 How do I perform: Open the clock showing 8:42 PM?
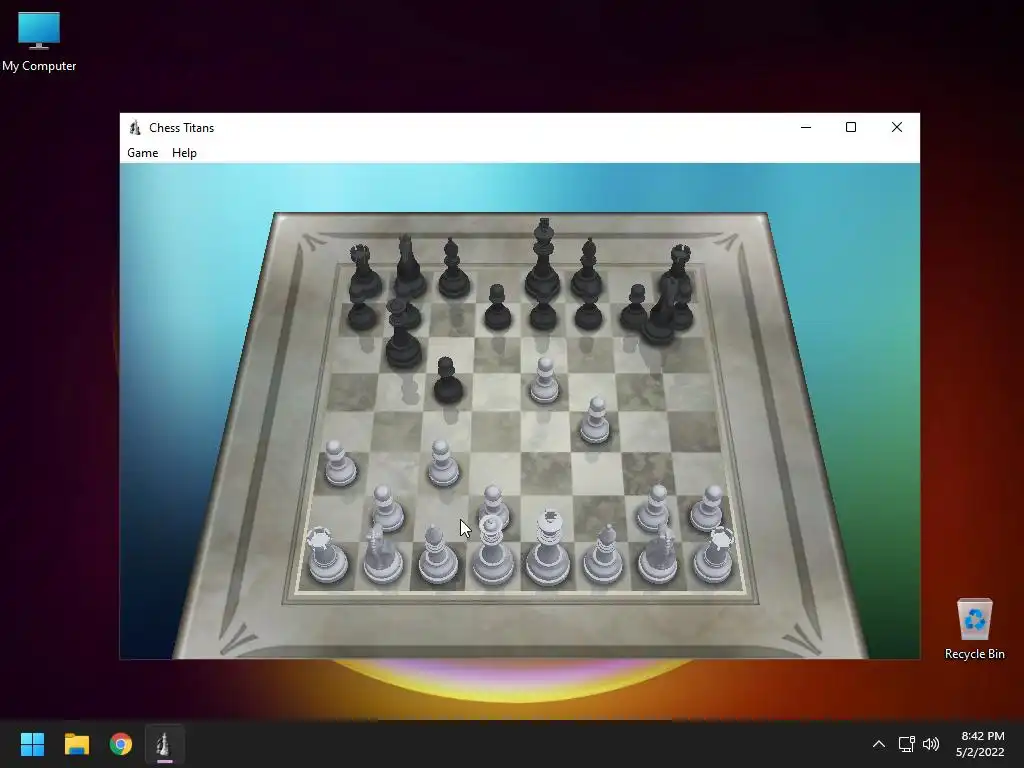pos(980,744)
